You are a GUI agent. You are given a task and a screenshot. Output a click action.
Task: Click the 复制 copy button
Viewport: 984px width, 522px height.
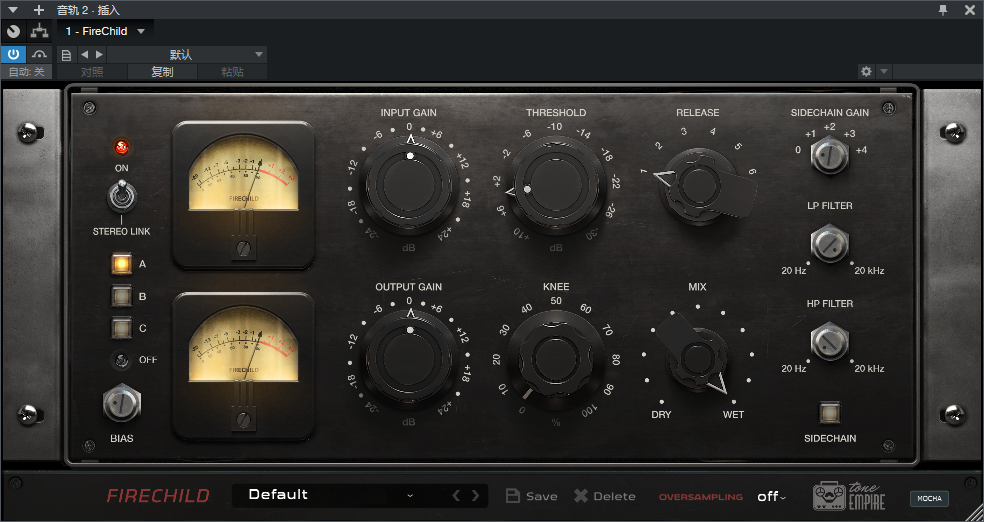[162, 72]
